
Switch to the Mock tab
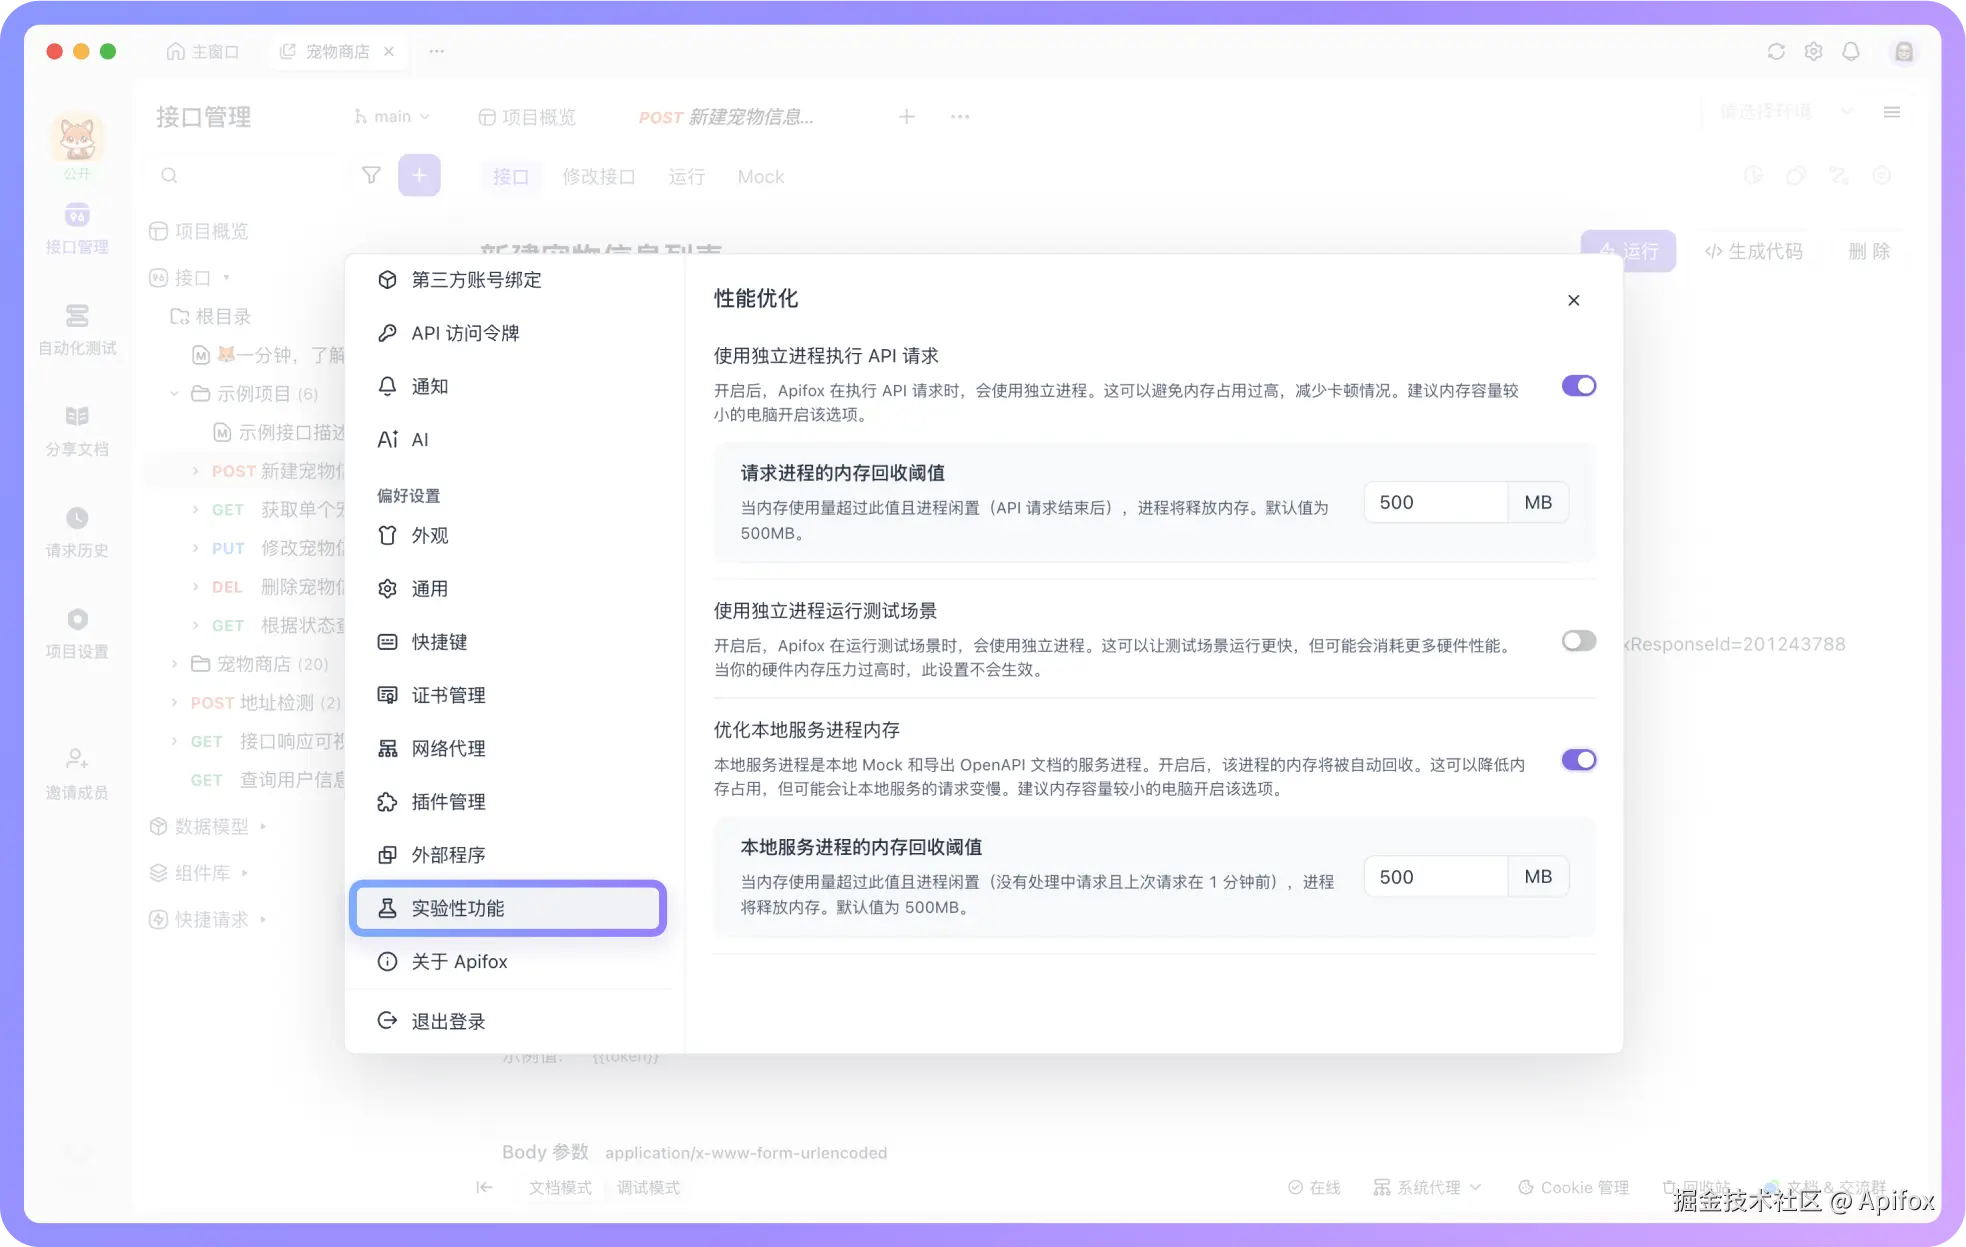click(760, 176)
